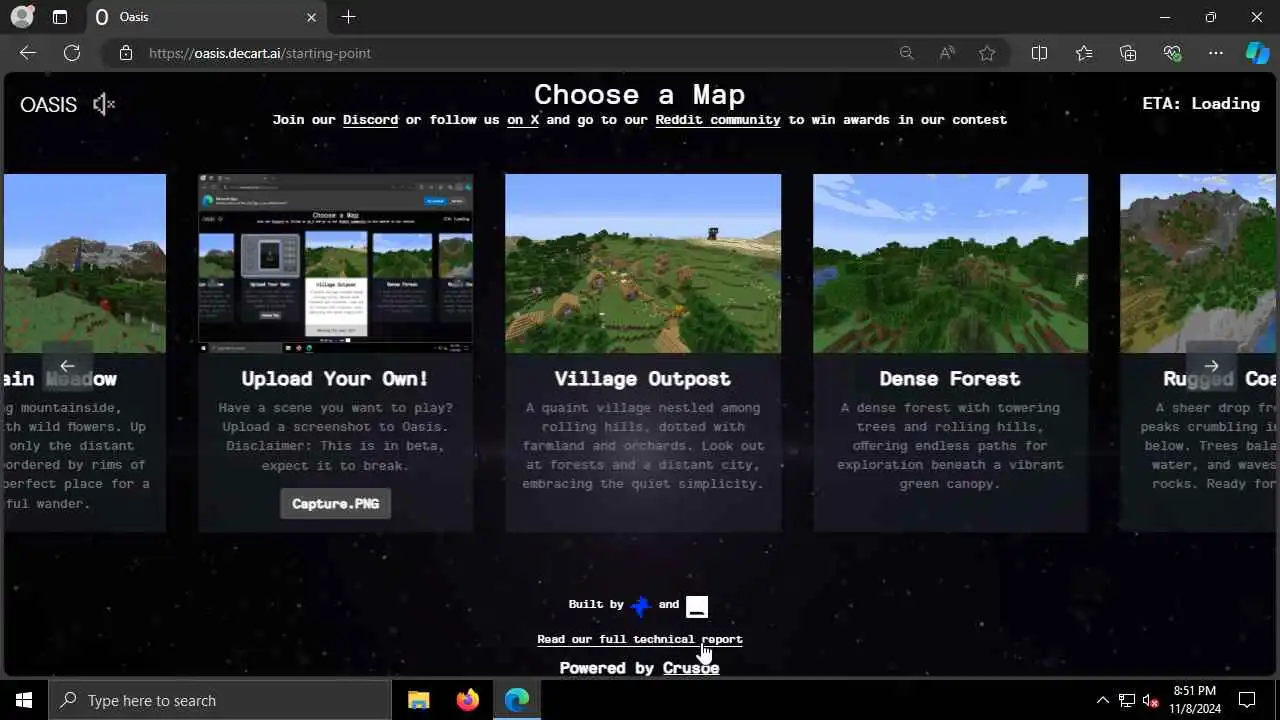Toggle the Oasis sound mute icon

click(104, 104)
